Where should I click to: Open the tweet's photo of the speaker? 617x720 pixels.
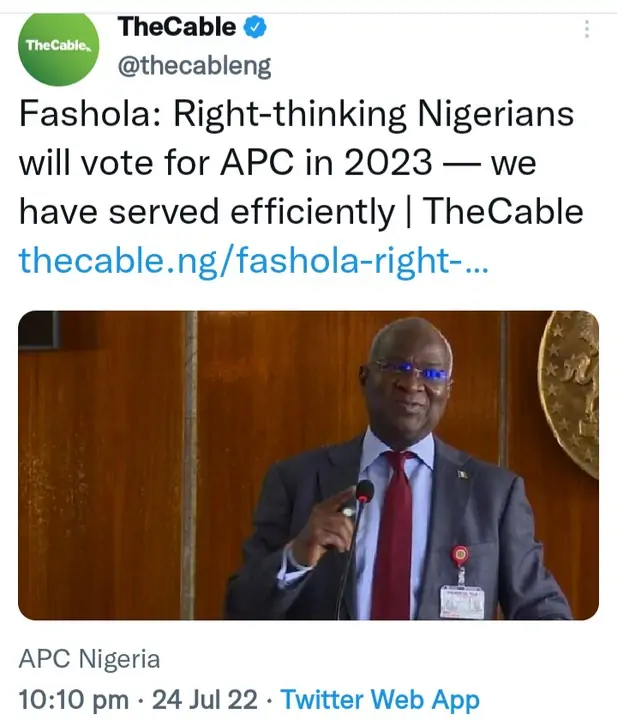[x=308, y=464]
